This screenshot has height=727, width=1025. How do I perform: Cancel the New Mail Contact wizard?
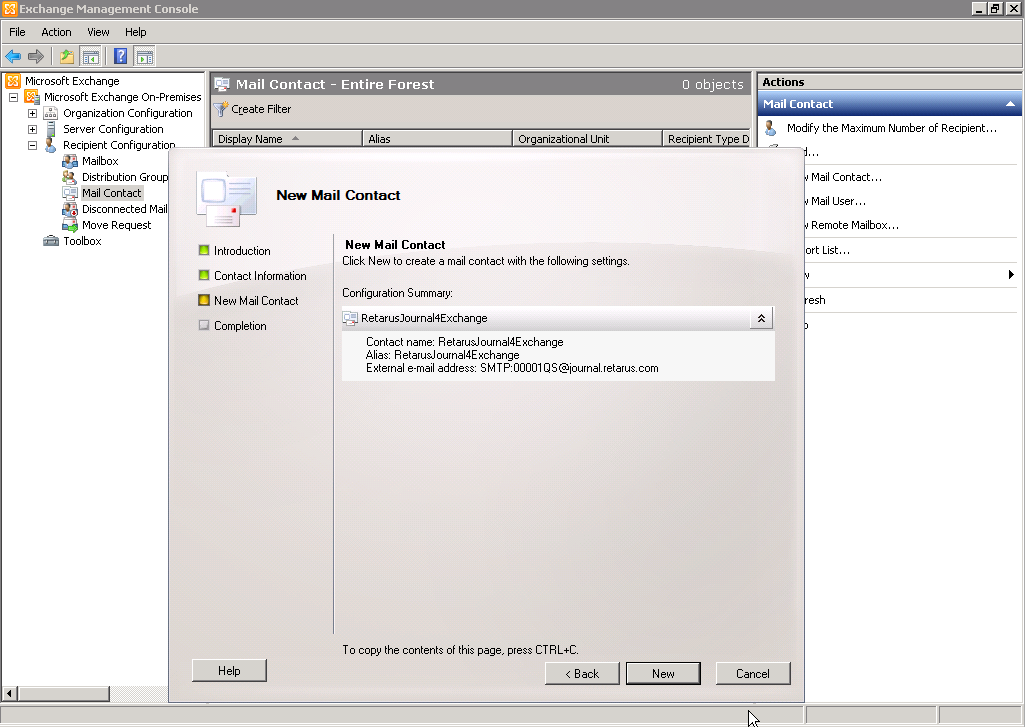[753, 673]
